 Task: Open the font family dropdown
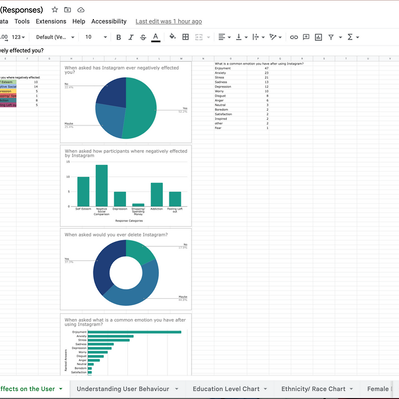[55, 37]
